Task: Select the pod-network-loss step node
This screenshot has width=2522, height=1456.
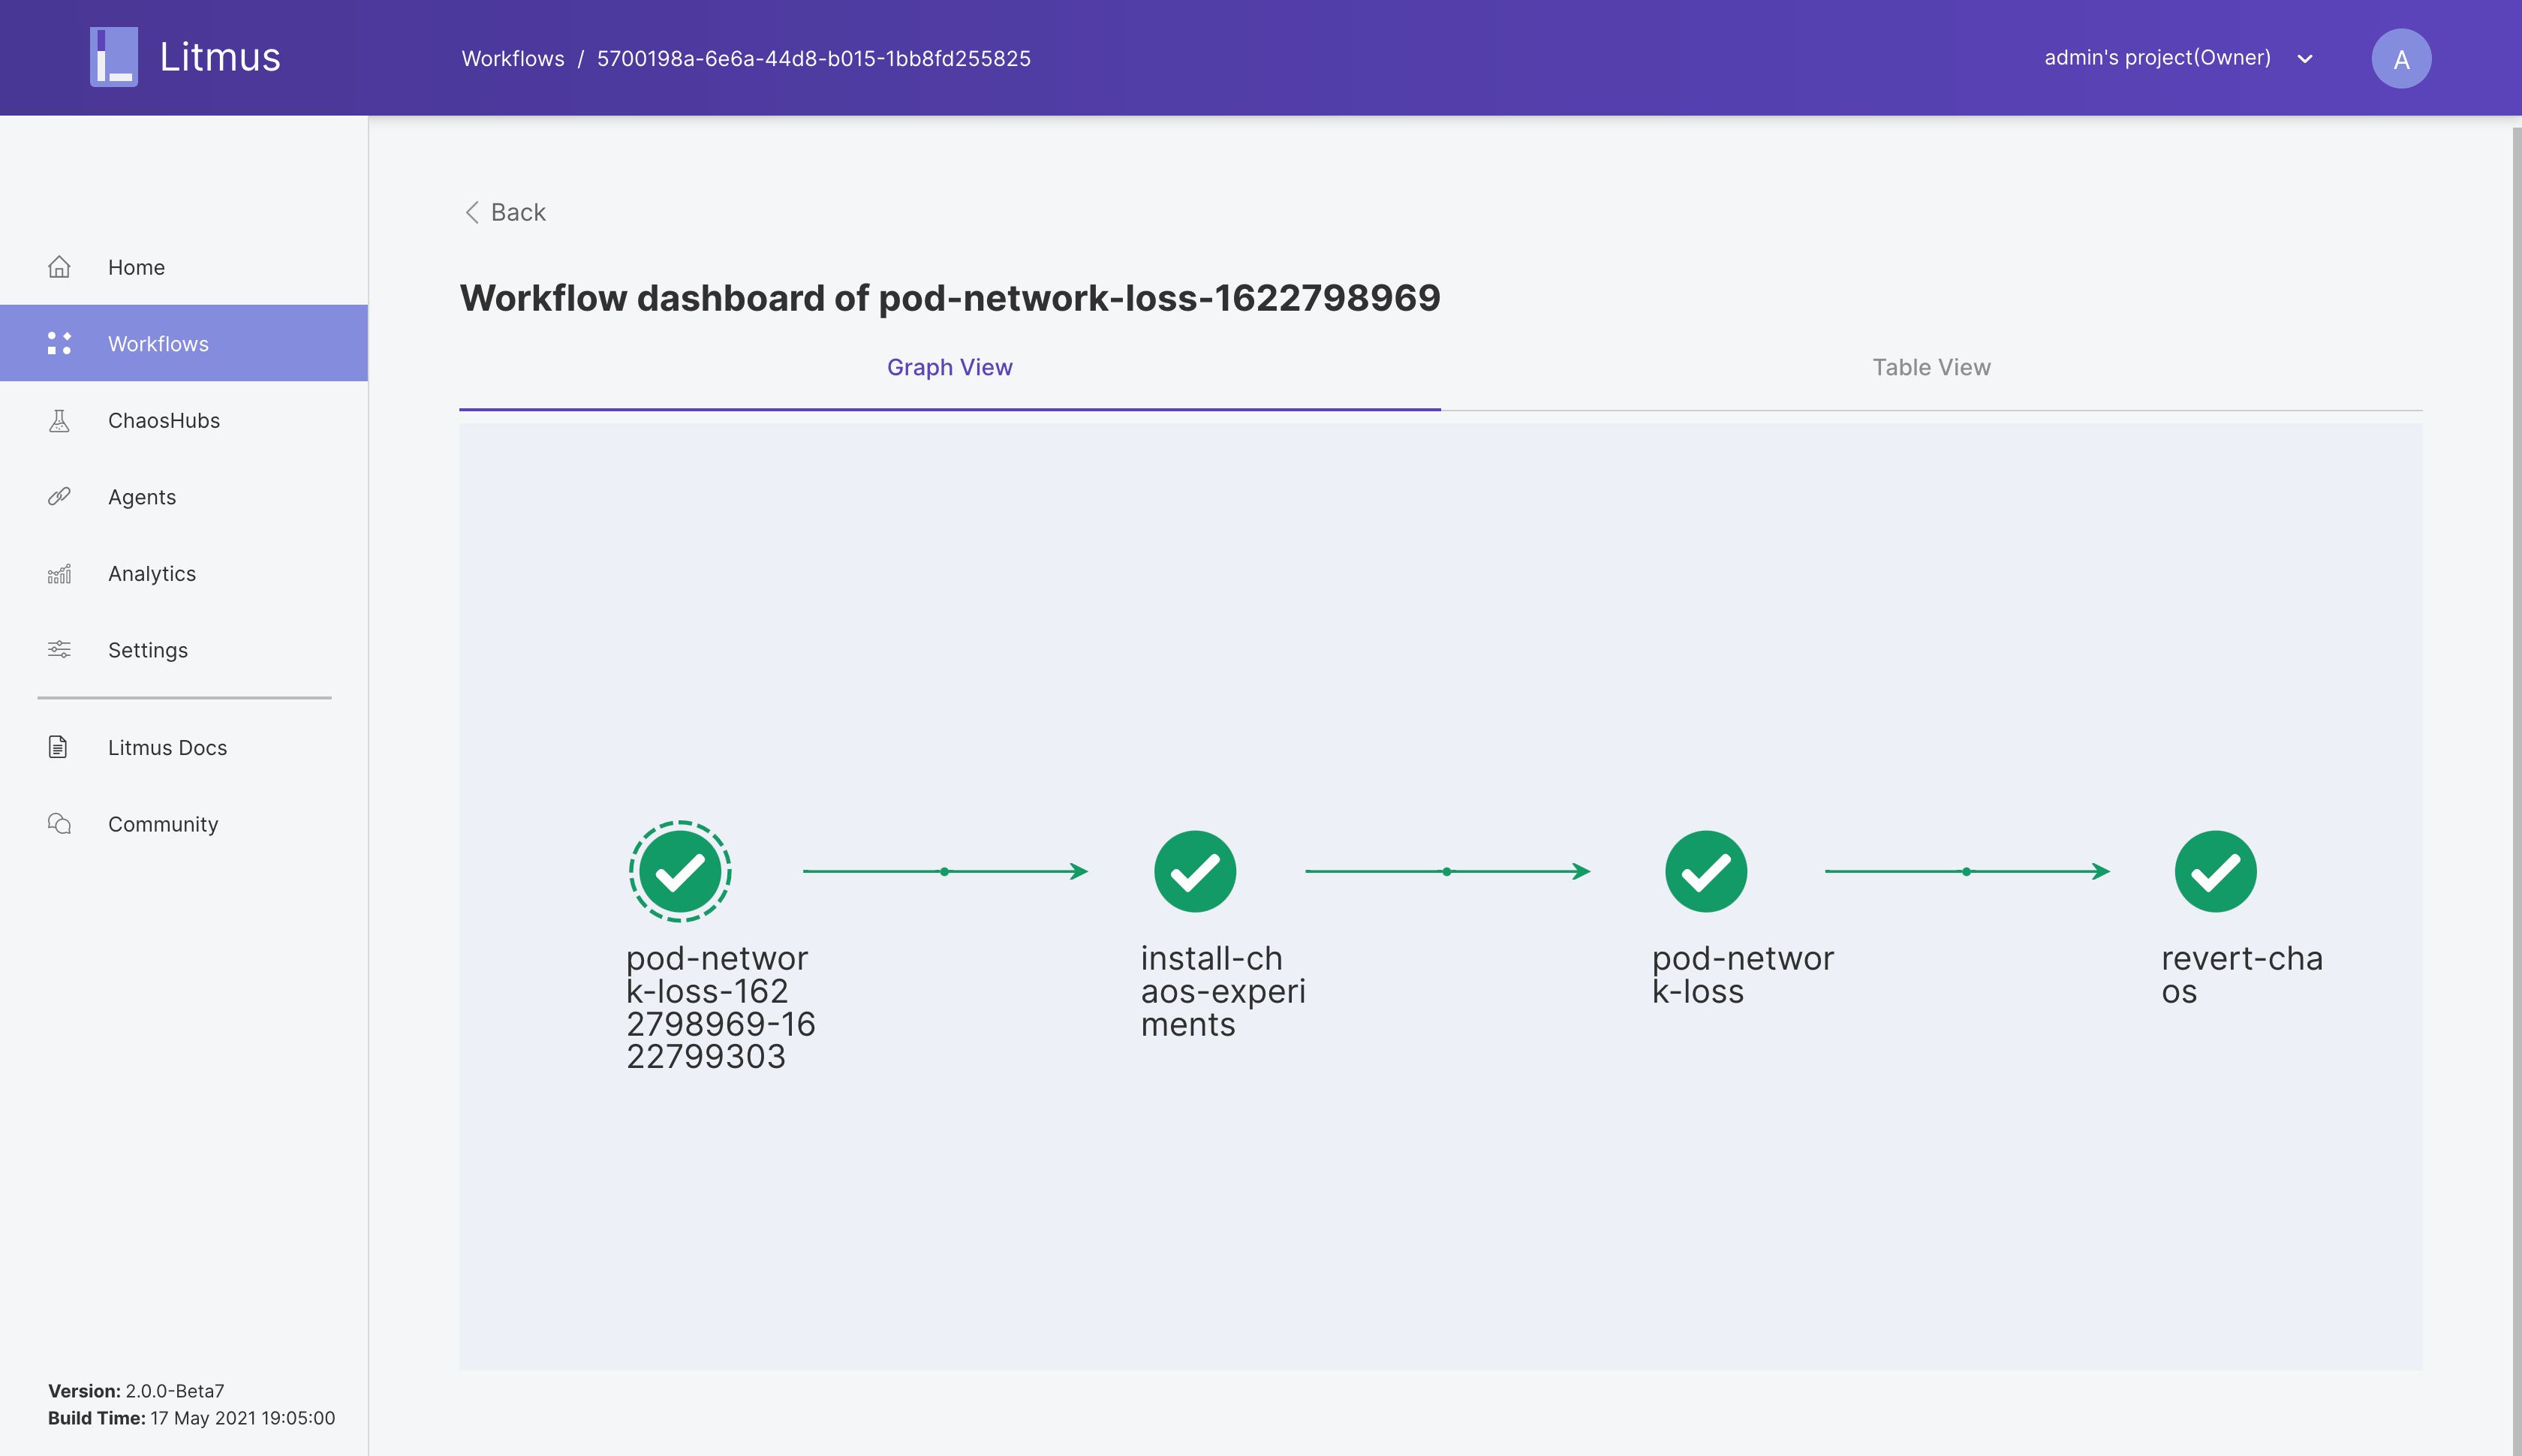Action: tap(1706, 871)
